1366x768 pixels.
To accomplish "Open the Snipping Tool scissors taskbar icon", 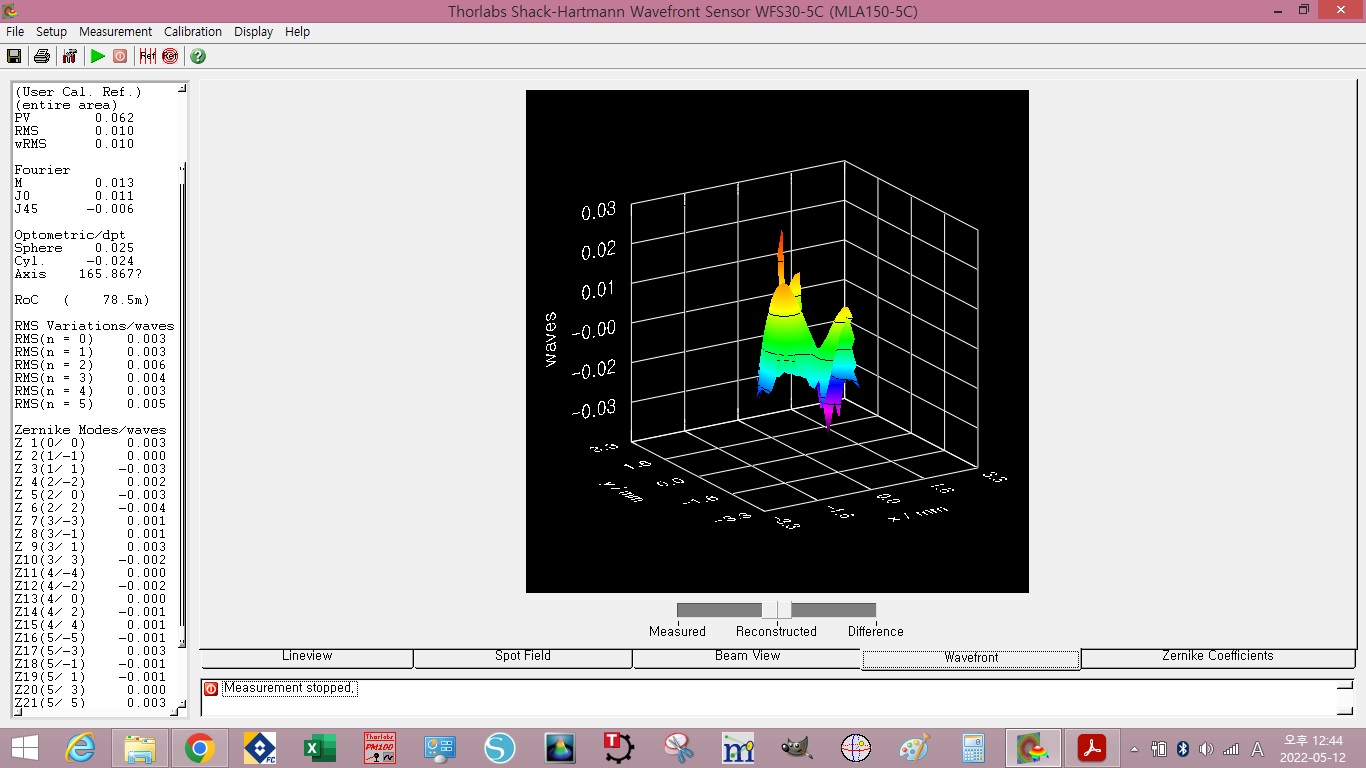I will [679, 748].
